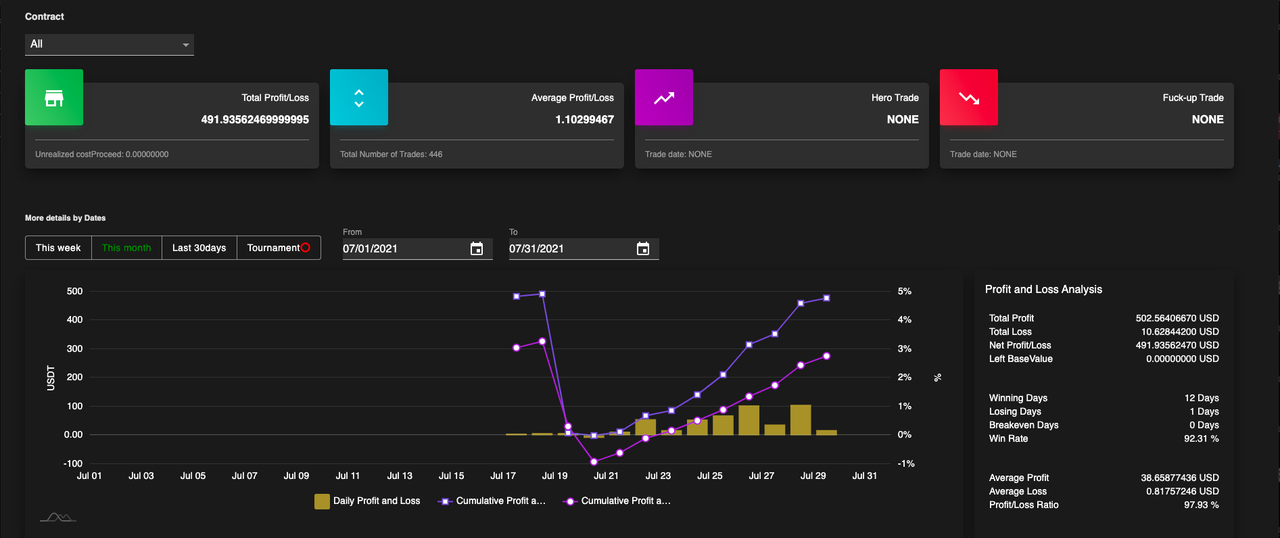Click the tallest daily profit bar near Jul 29
The image size is (1280, 538).
pyautogui.click(x=800, y=420)
